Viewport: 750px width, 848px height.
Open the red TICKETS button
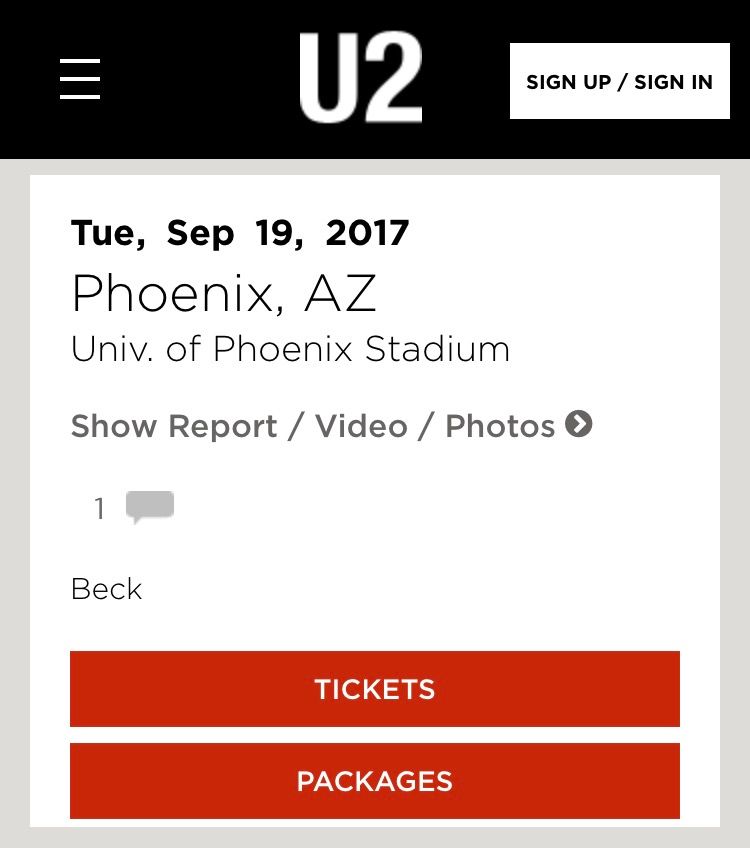tap(375, 689)
